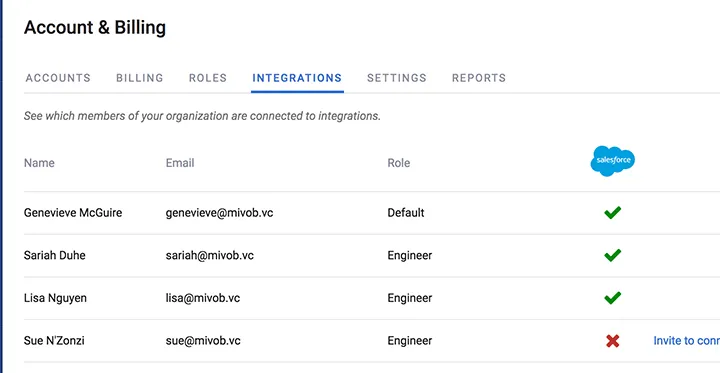Click Sariah Duhe's green Salesforce checkmark

[613, 255]
